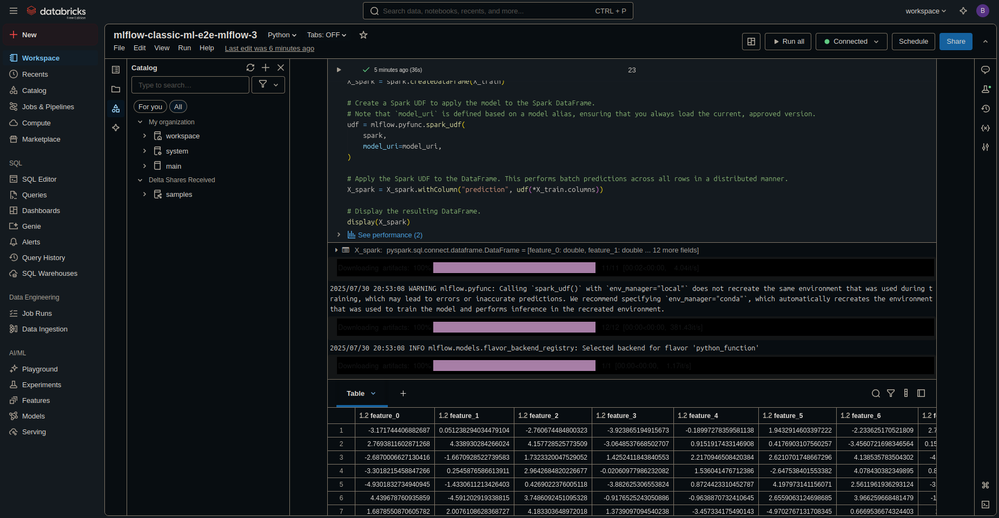Search within the results table
999x518 pixels.
tap(875, 394)
